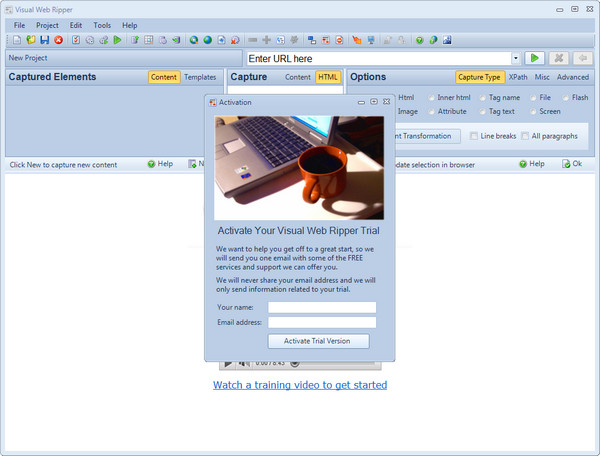Switch to Content tab in Capture panel

click(298, 77)
